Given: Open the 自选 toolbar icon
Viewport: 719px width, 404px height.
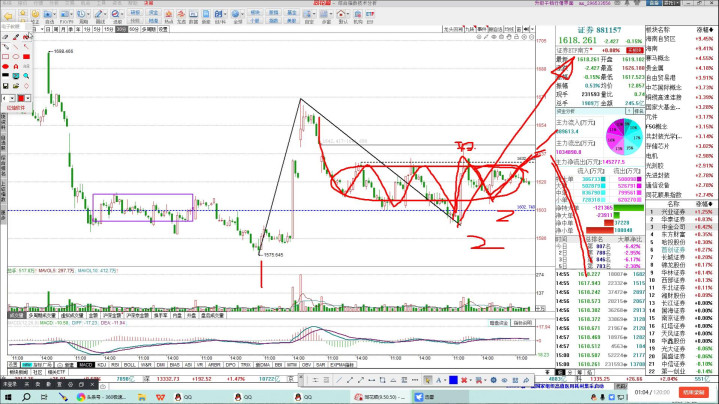Looking at the screenshot, I should [47, 15].
